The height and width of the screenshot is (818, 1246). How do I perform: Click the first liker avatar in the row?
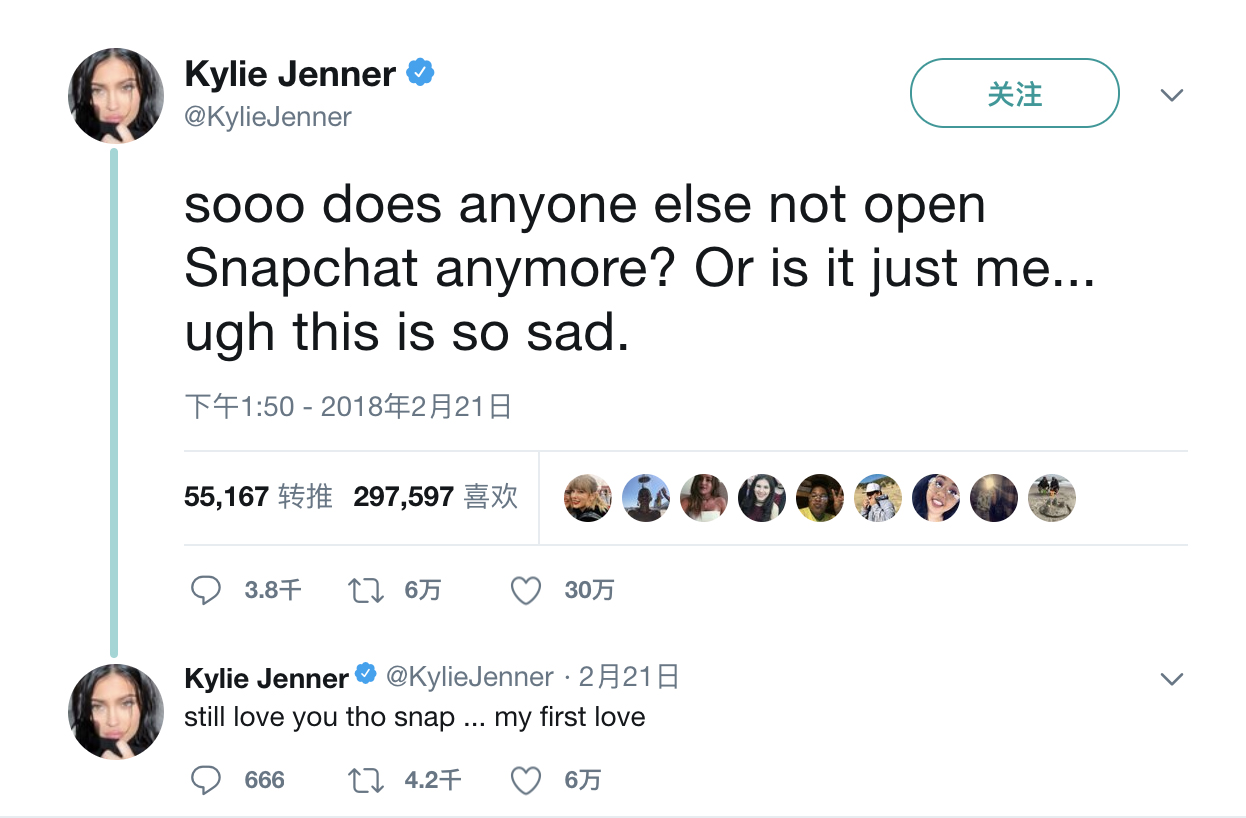click(588, 497)
